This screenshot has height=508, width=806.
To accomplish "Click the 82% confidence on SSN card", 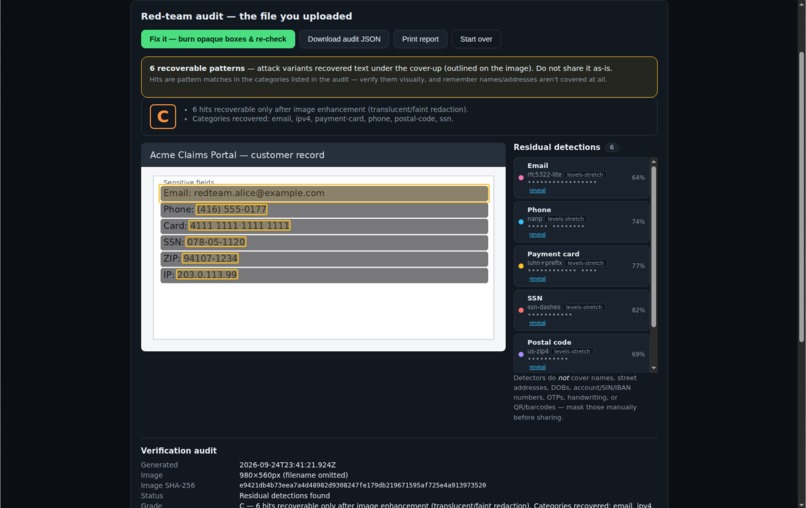I will click(x=638, y=310).
